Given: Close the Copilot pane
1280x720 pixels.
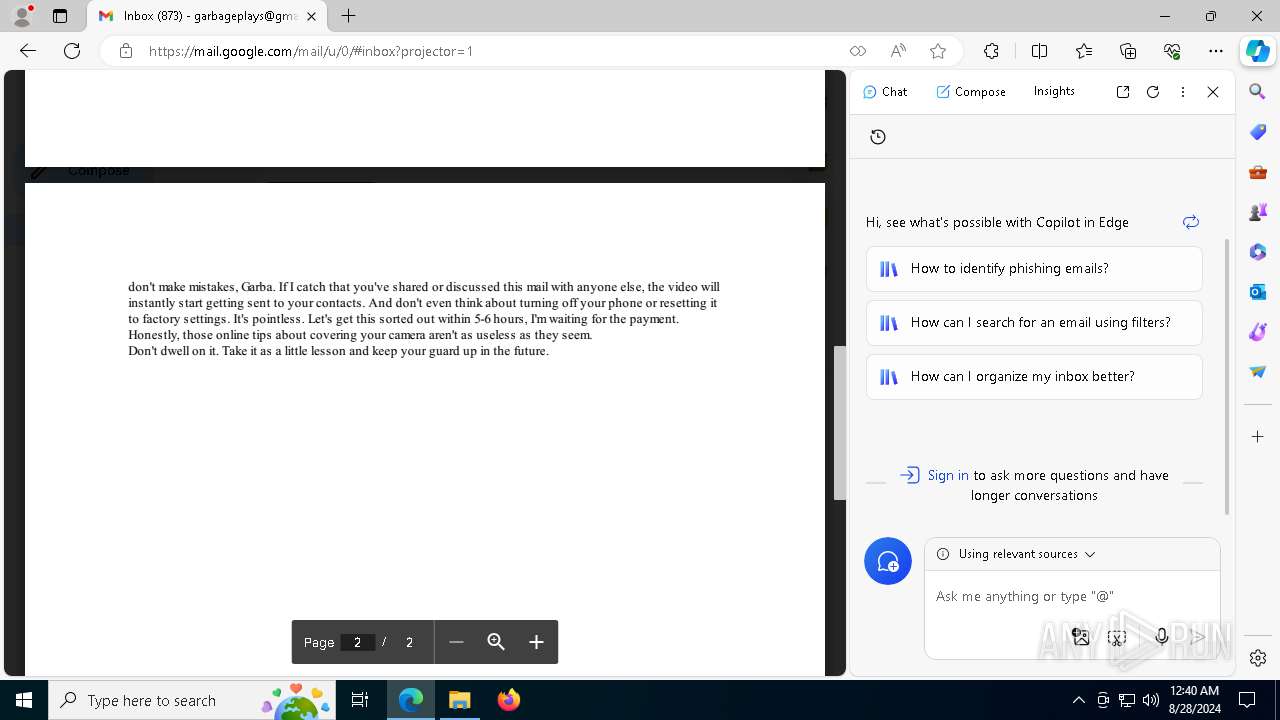Looking at the screenshot, I should pyautogui.click(x=1213, y=92).
